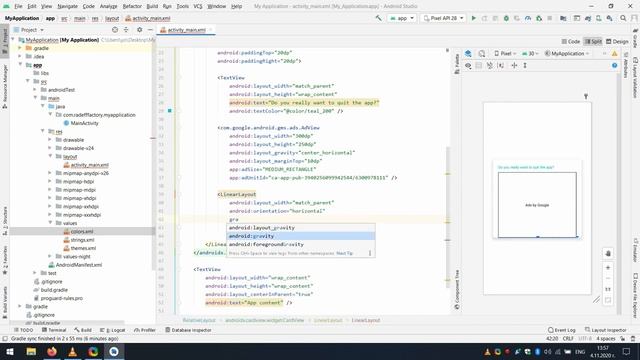Click the Select Opened File target icon in Project panel

click(x=115, y=30)
